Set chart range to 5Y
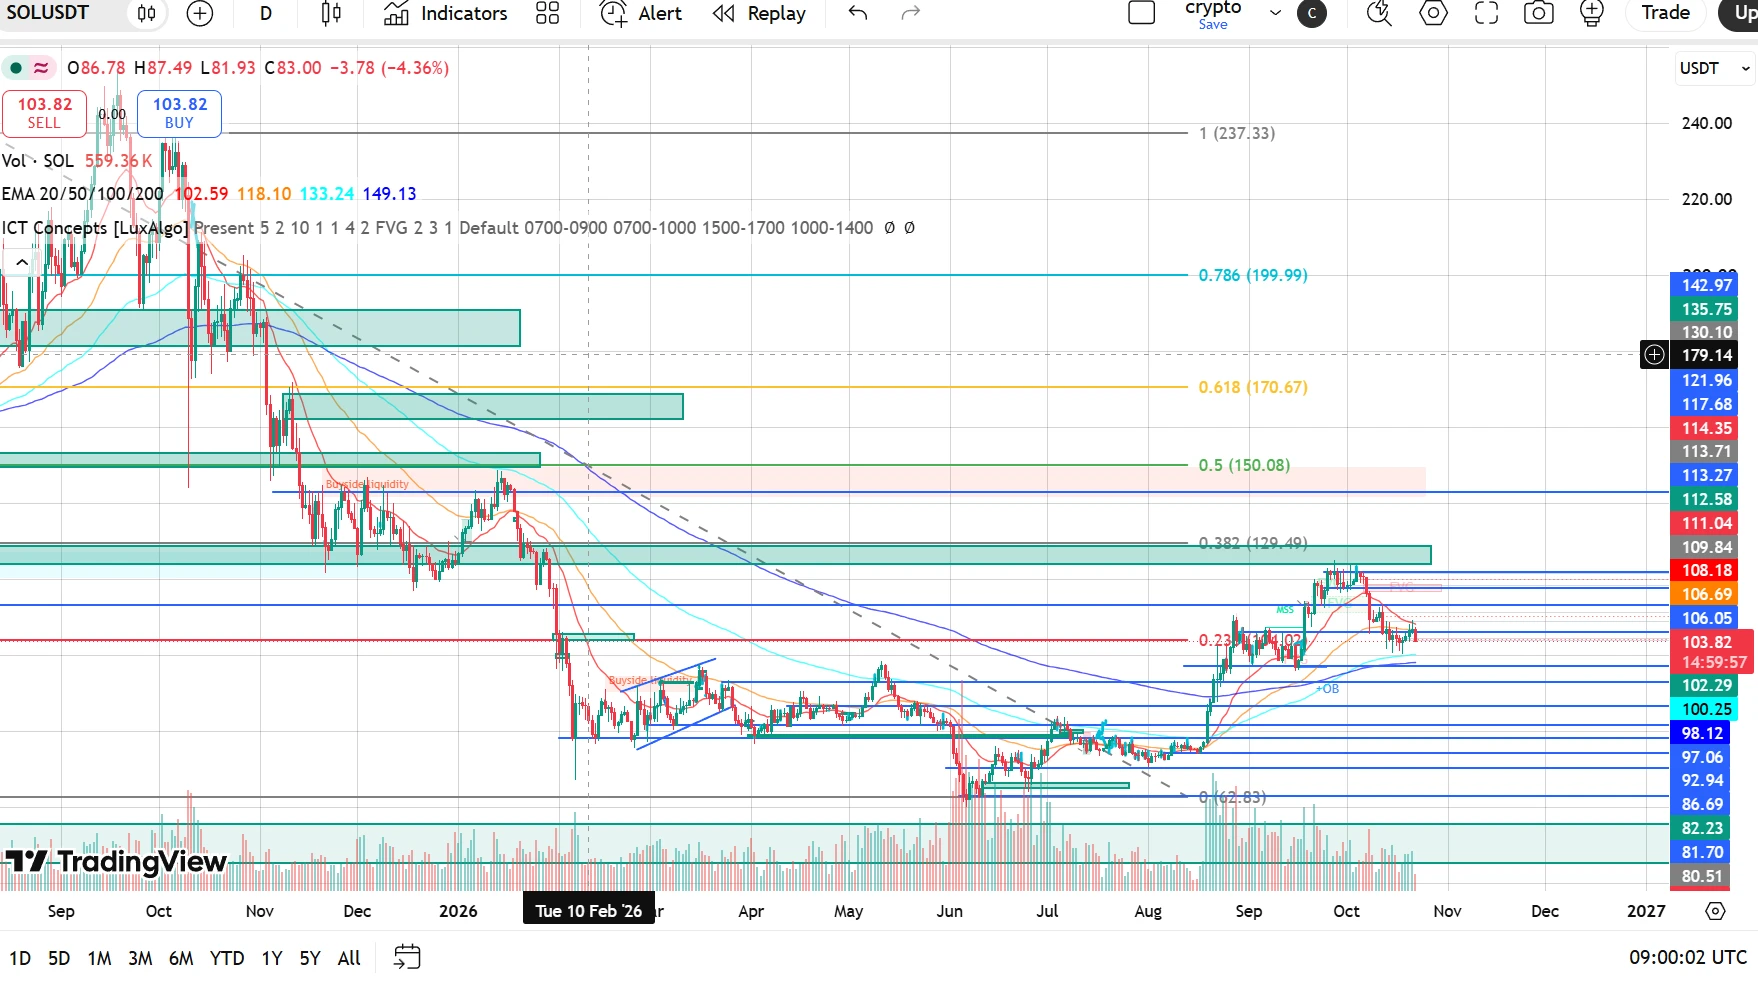 [x=310, y=958]
